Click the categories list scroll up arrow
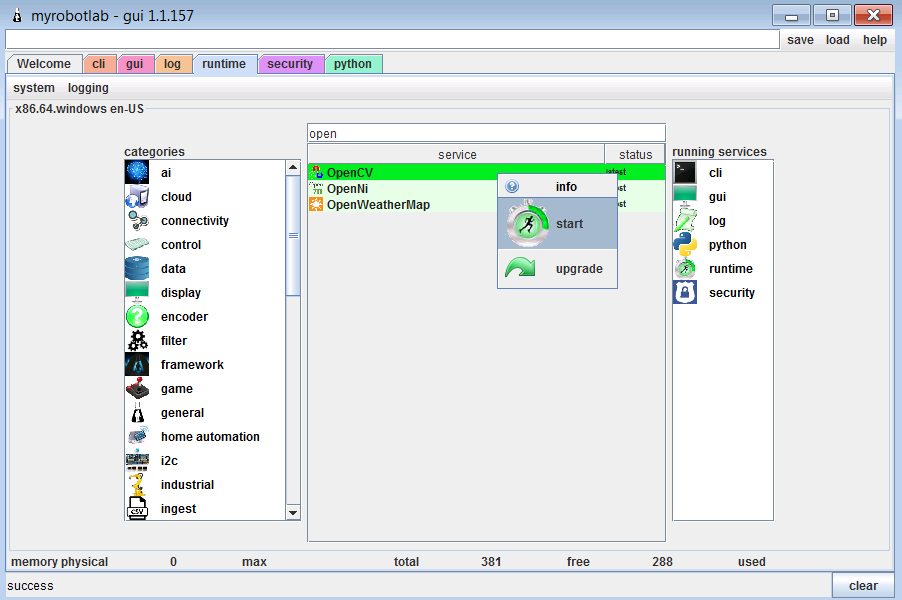Image resolution: width=902 pixels, height=600 pixels. pos(293,167)
